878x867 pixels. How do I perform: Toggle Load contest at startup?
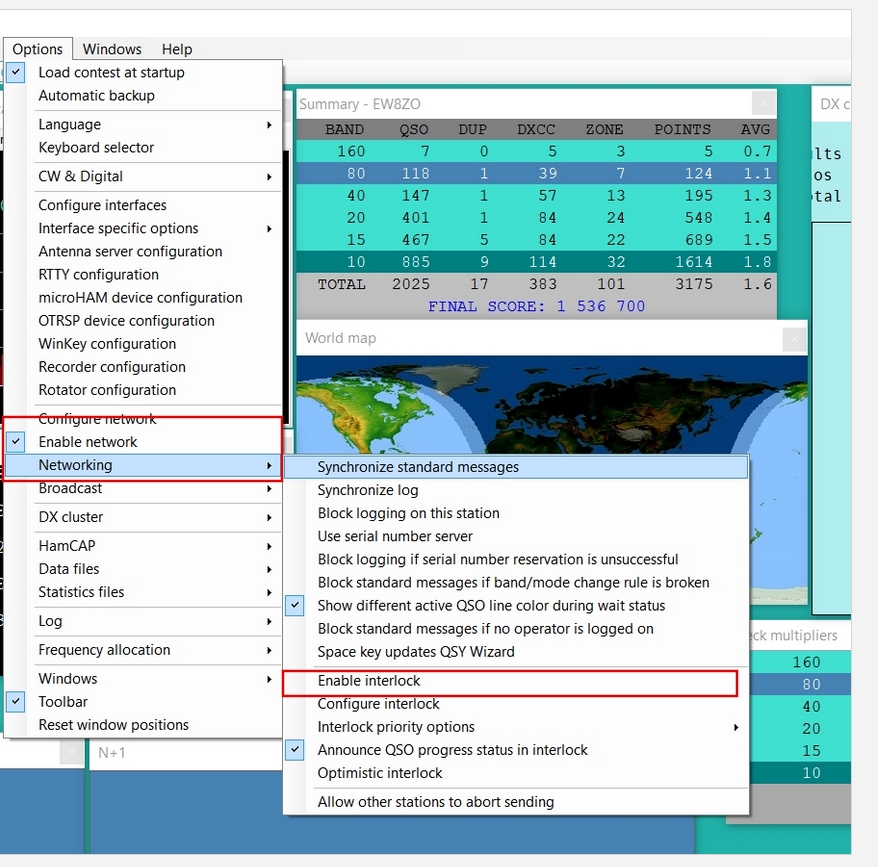coord(110,72)
